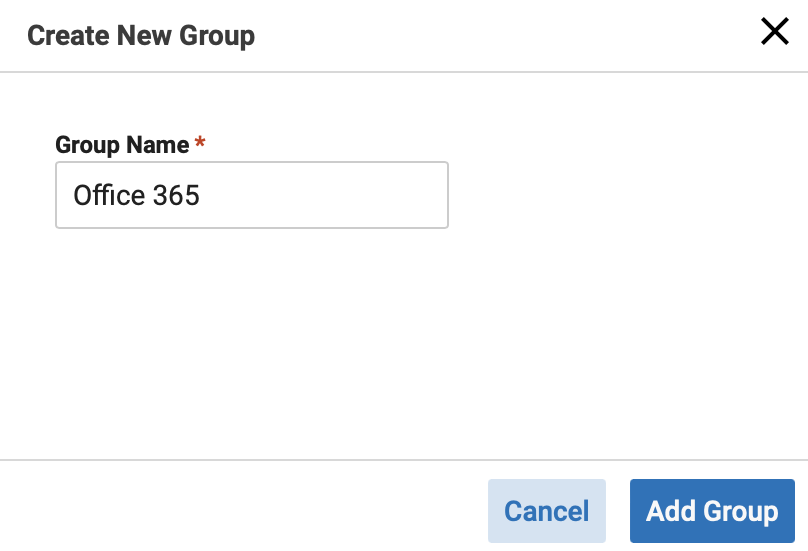The image size is (808, 551).
Task: Click inside the Group Name text box
Action: tap(252, 195)
